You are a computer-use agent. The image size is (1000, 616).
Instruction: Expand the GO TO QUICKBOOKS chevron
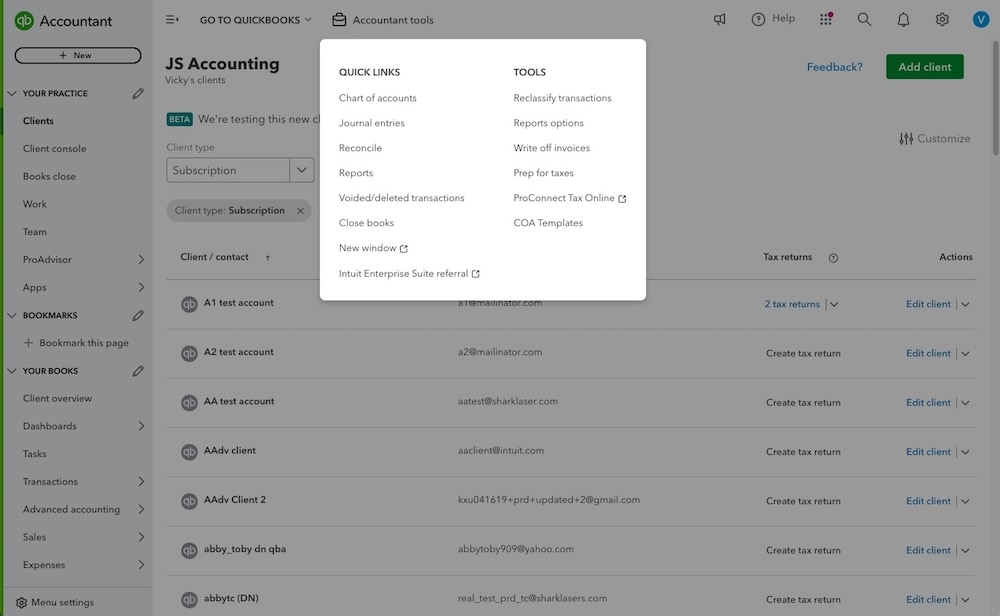point(306,17)
